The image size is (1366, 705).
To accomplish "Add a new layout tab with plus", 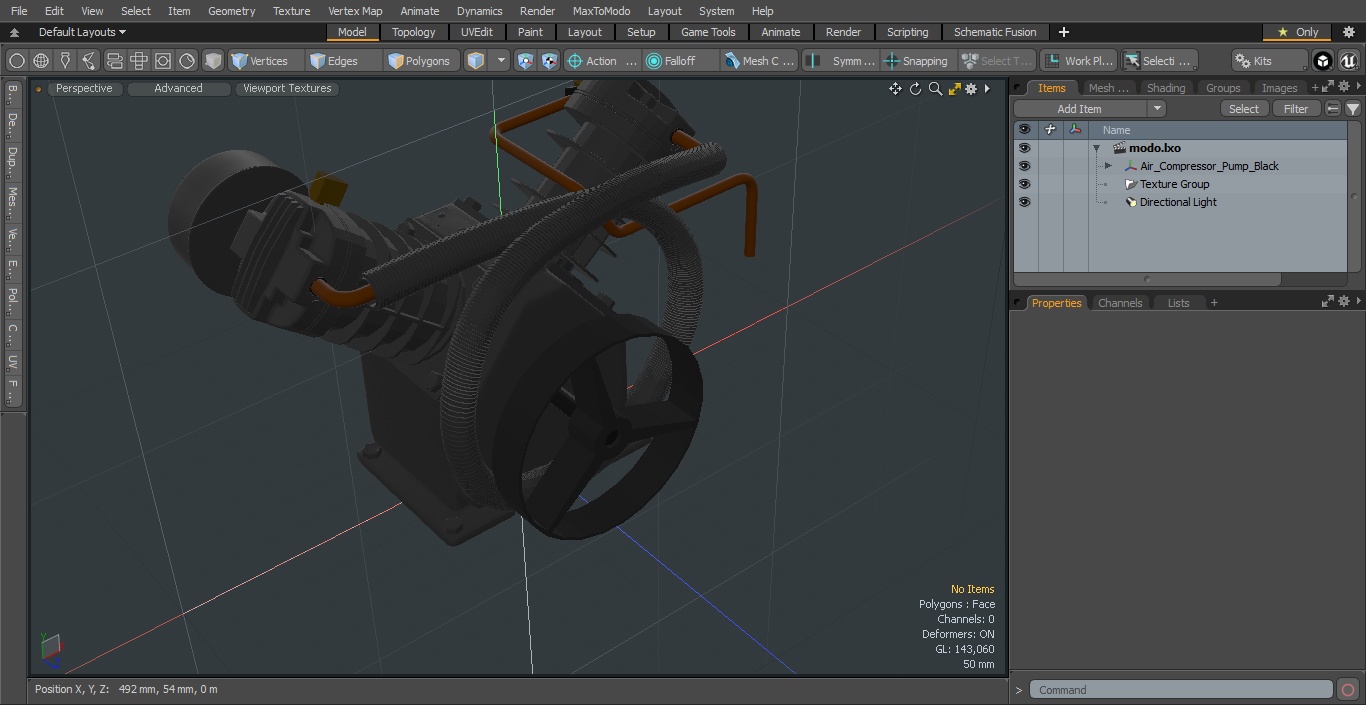I will [1063, 32].
